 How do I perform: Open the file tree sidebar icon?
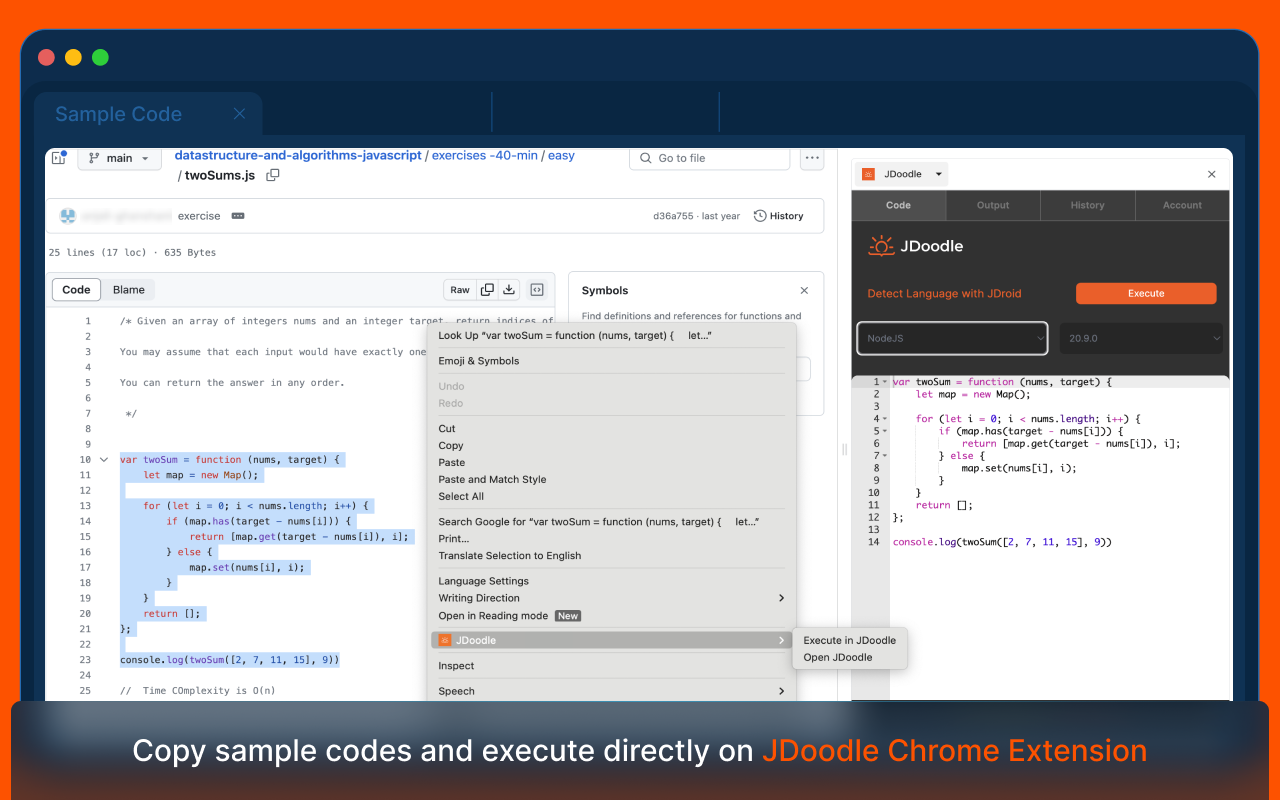58,158
